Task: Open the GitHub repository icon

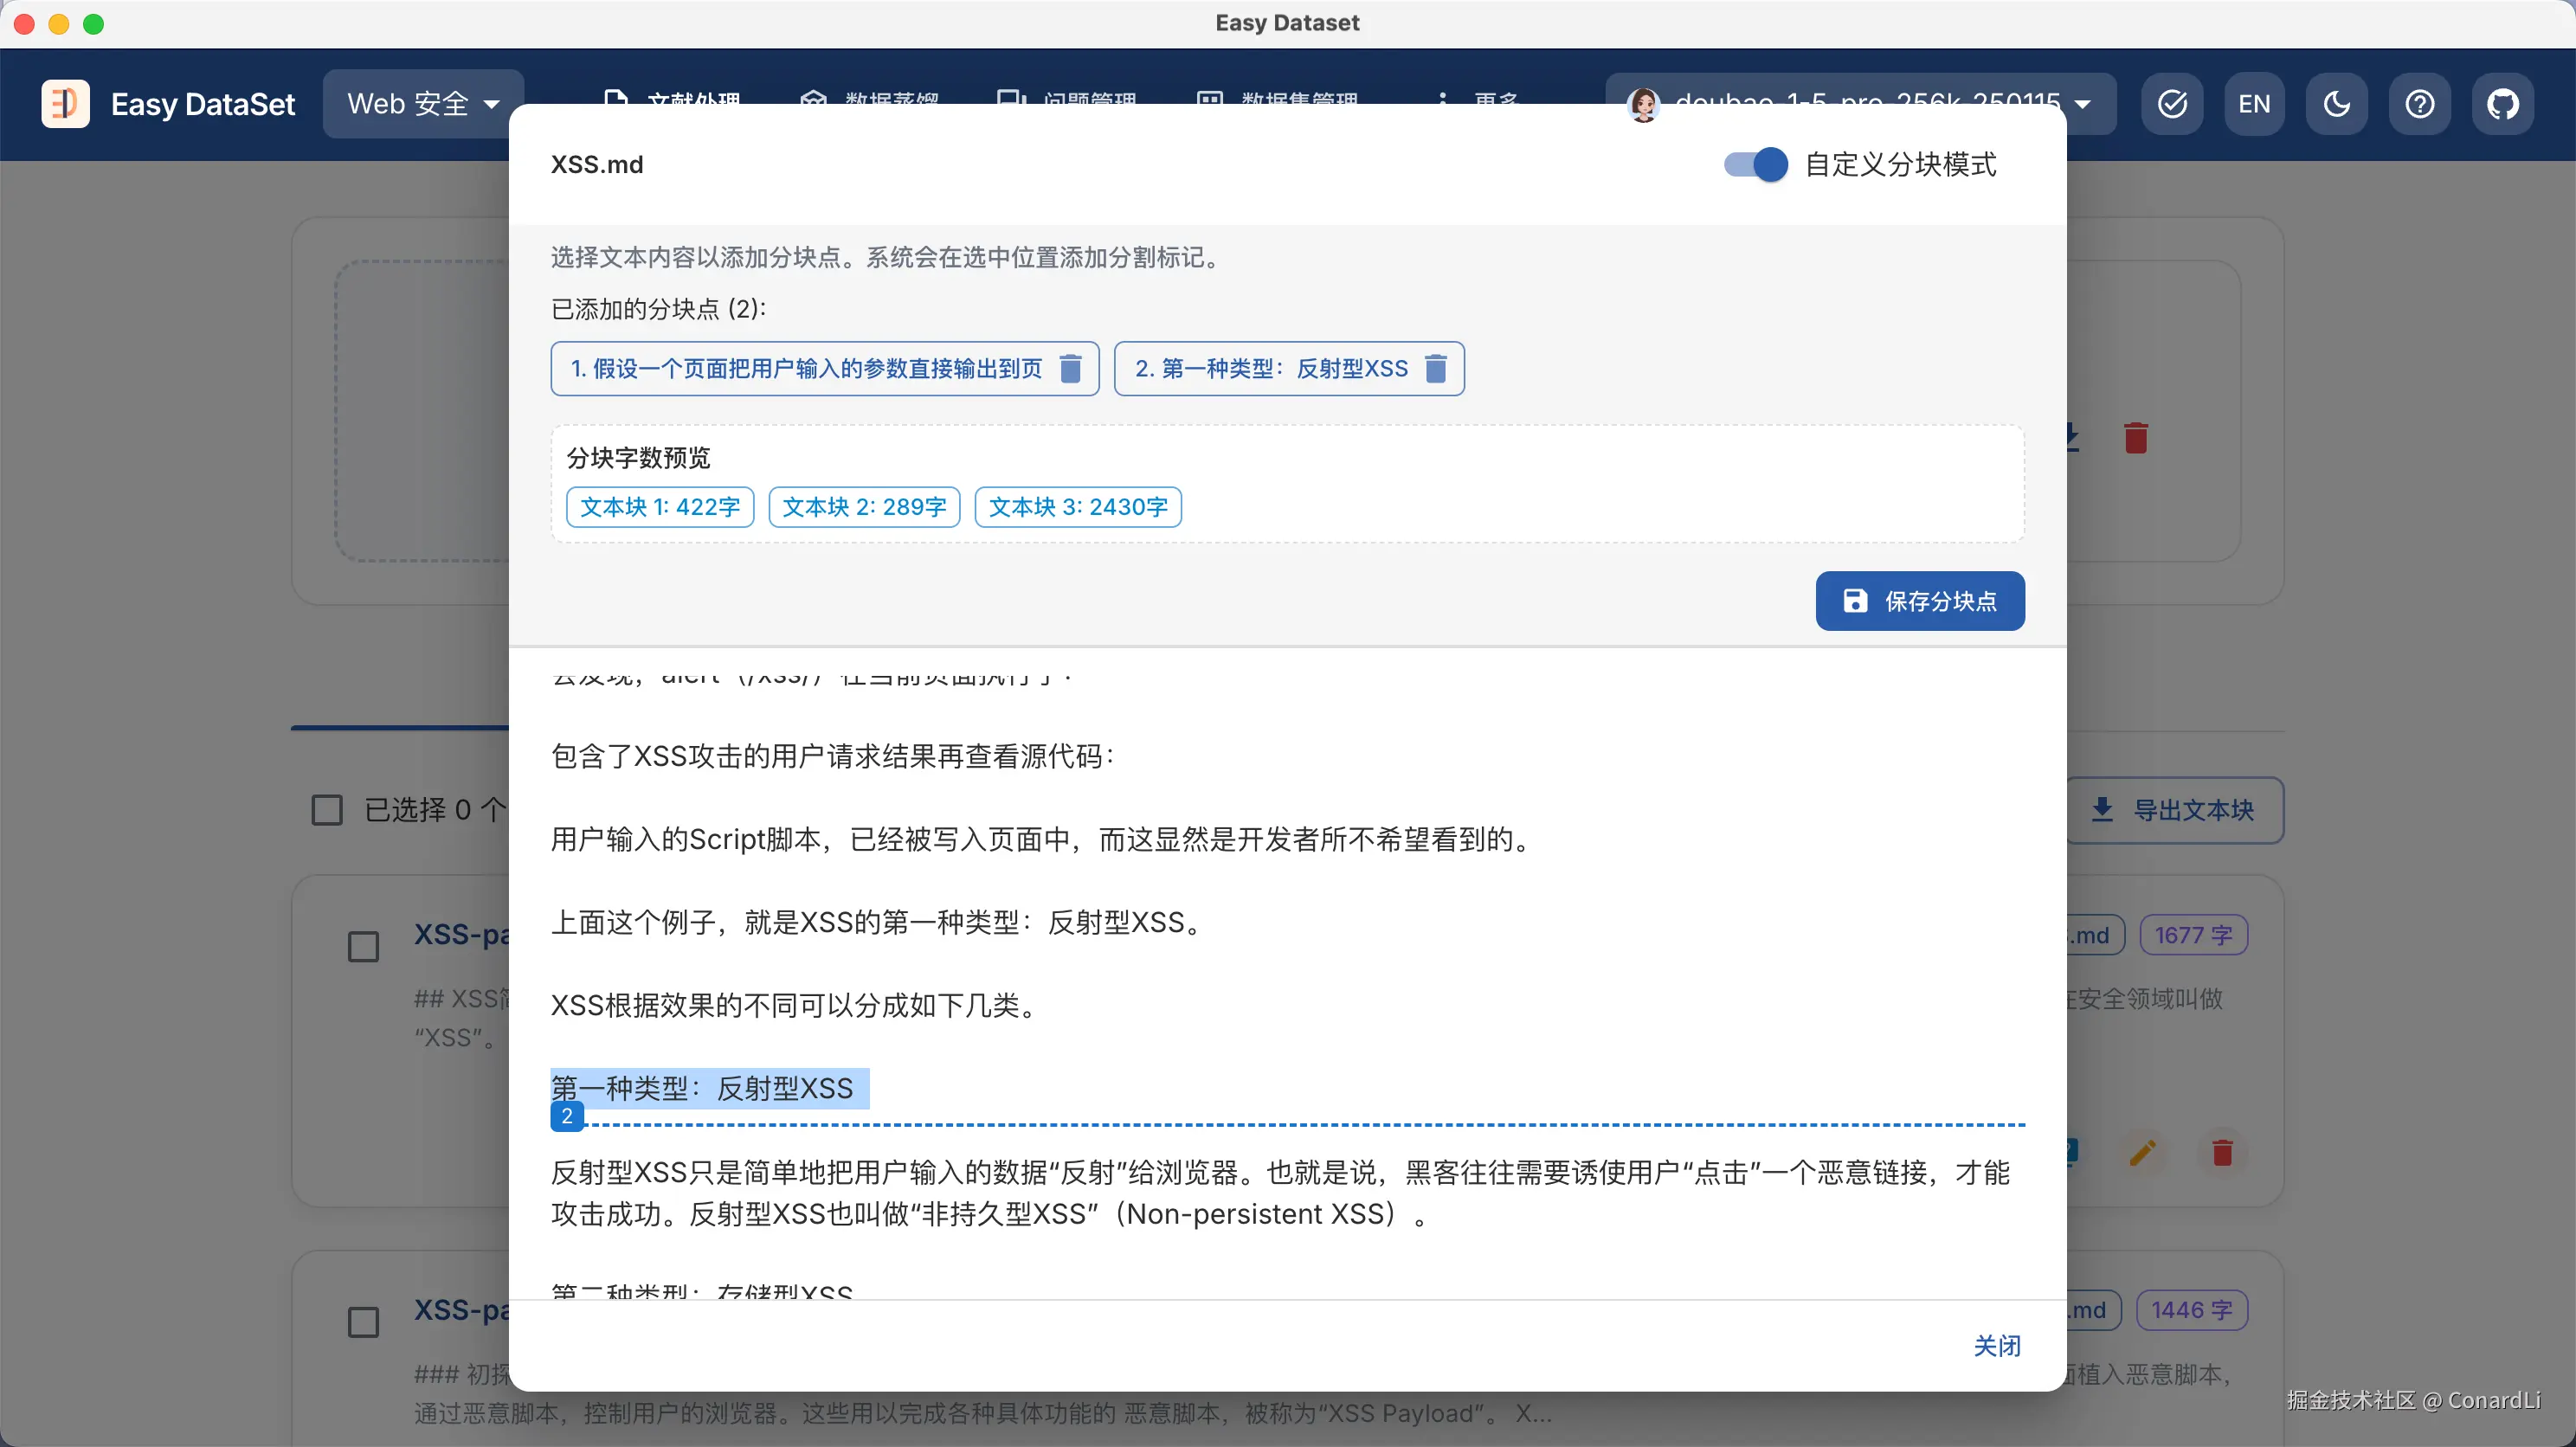Action: [x=2502, y=104]
